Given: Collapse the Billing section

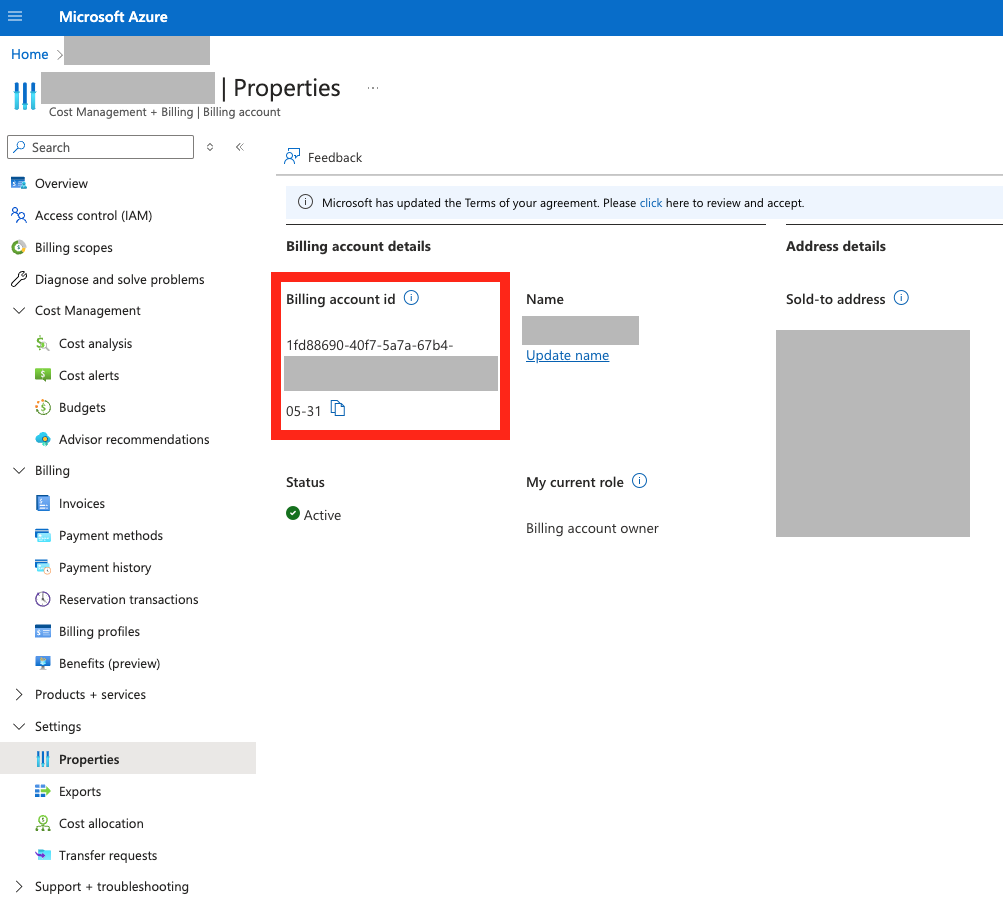Looking at the screenshot, I should coord(19,471).
